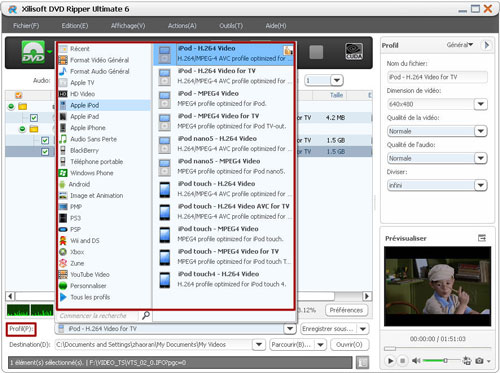This screenshot has height=373, width=500.
Task: Uncheck the selected row's checkbox
Action: [x=45, y=152]
